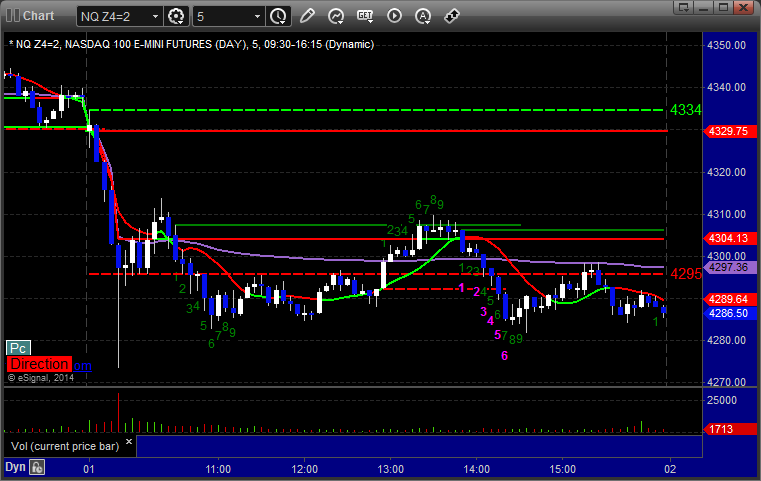Click the Pc button on the chart

[x=18, y=348]
